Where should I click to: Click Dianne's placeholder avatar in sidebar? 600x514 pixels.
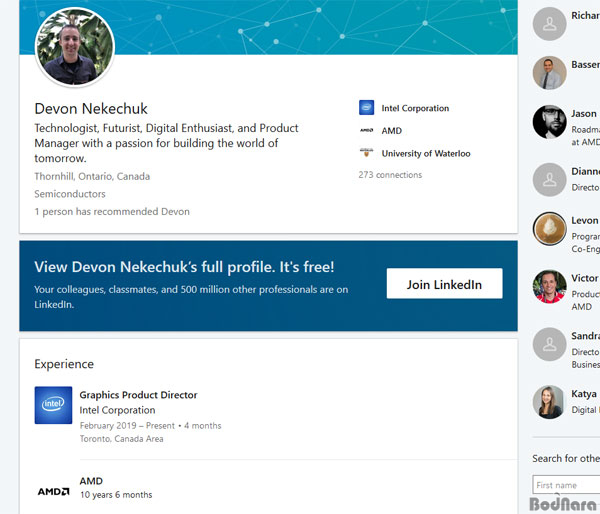[x=549, y=179]
